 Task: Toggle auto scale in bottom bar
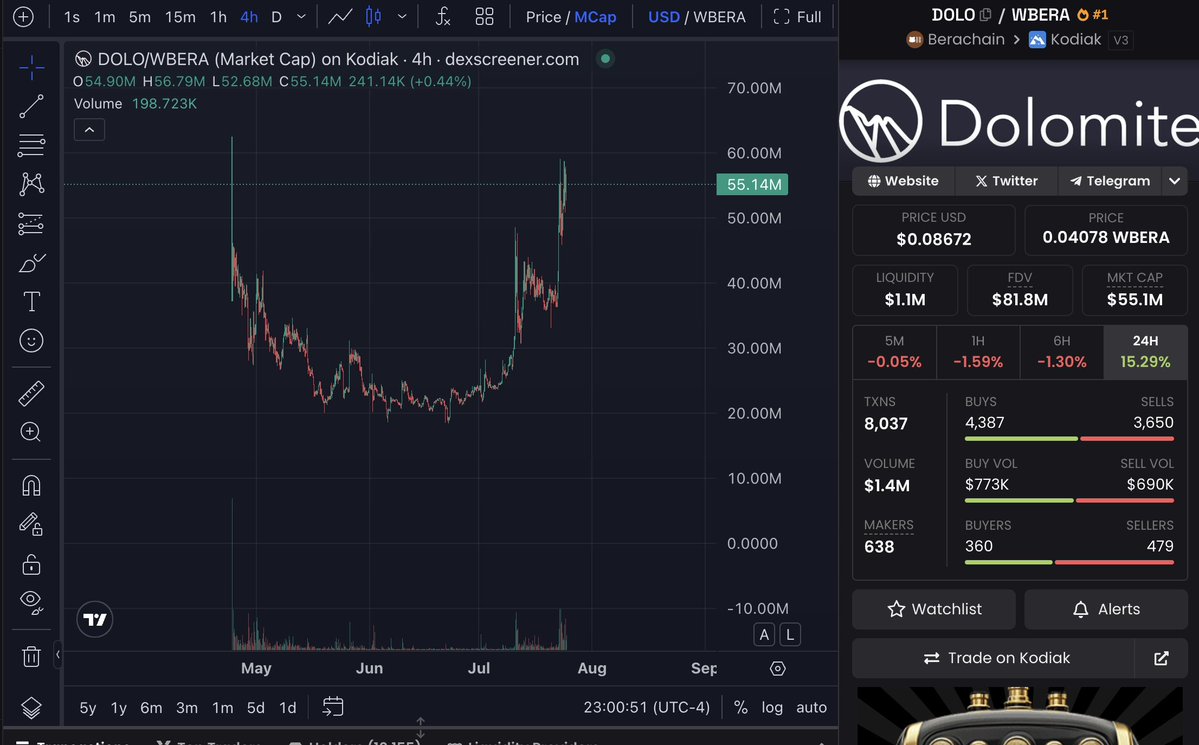click(811, 708)
